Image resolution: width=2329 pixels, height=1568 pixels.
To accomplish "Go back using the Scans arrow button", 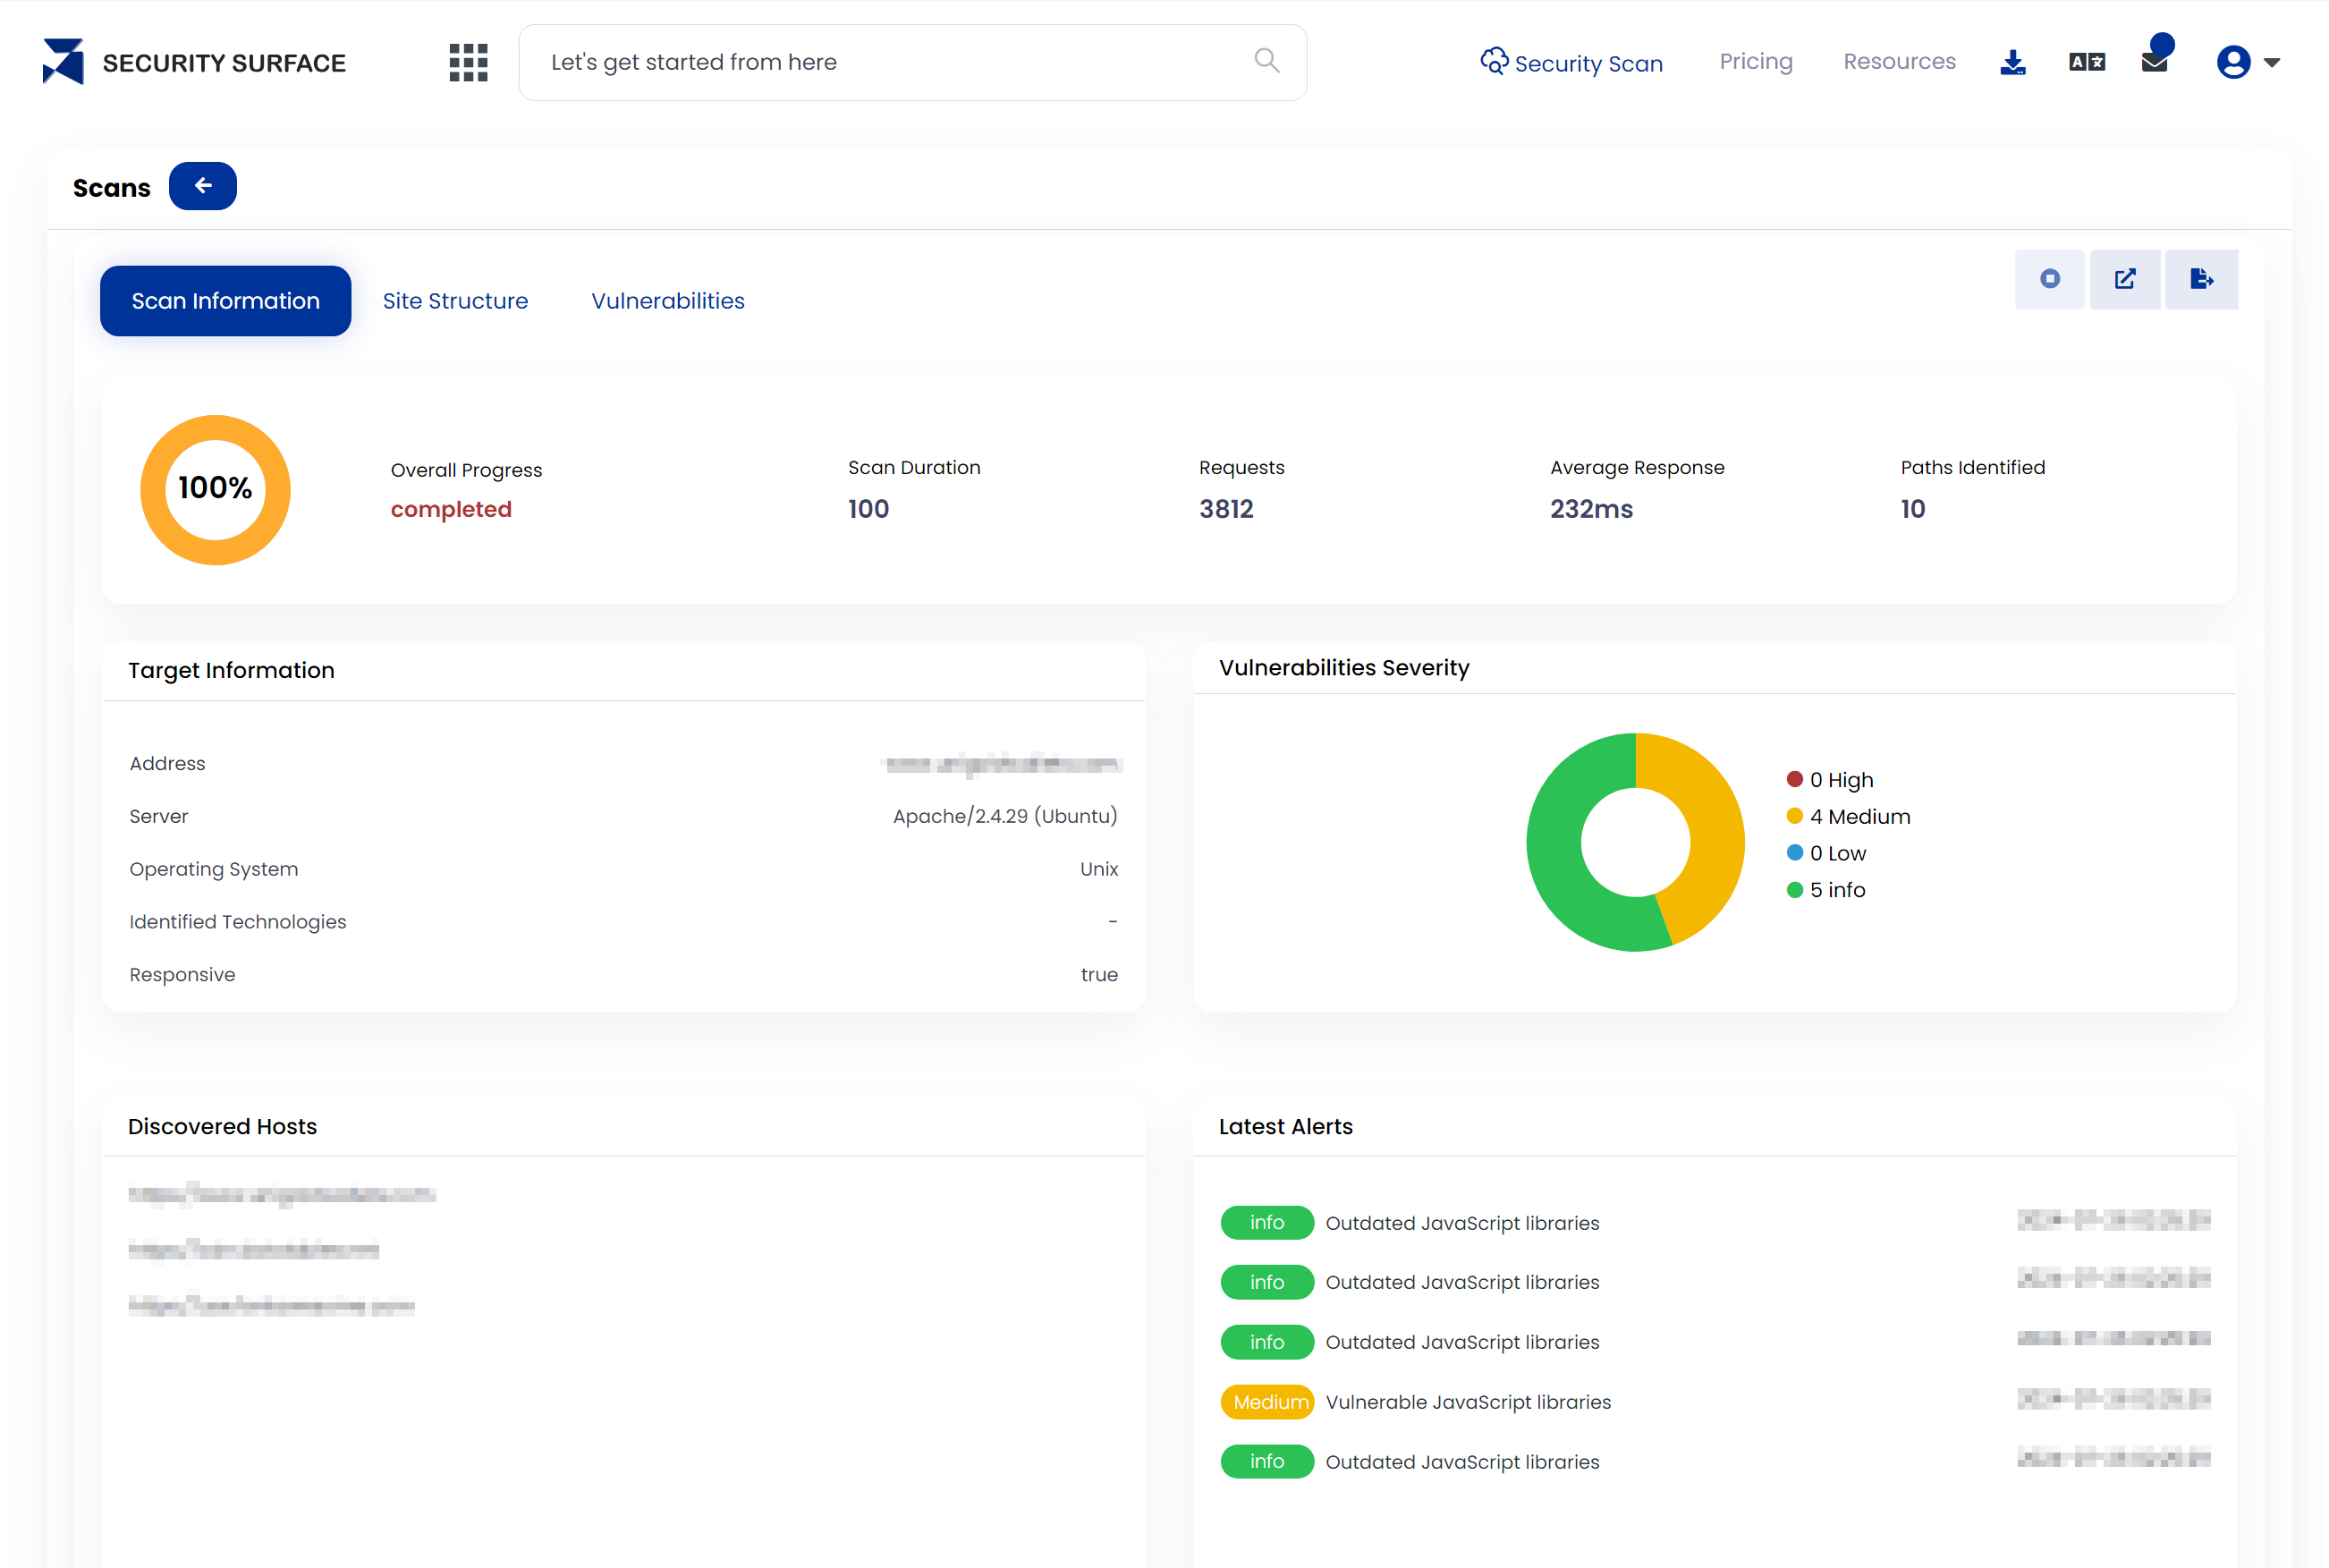I will tap(203, 186).
